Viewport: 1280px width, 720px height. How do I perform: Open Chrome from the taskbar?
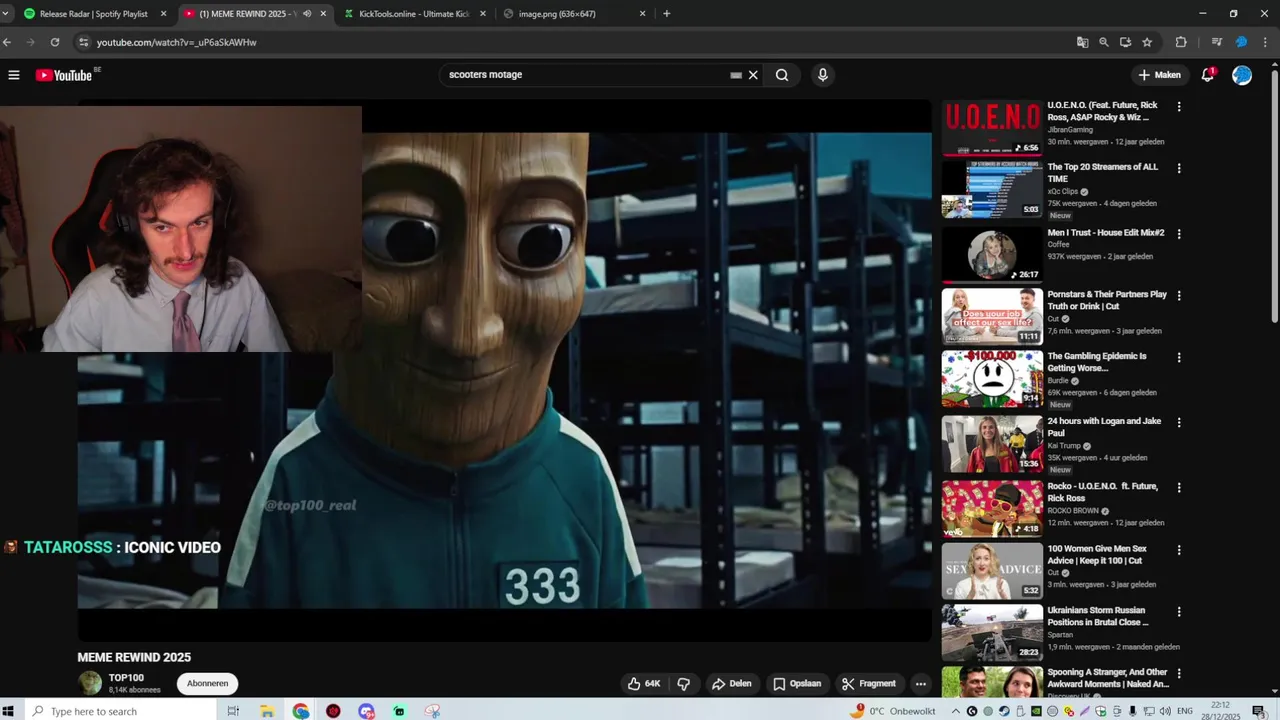pos(301,711)
